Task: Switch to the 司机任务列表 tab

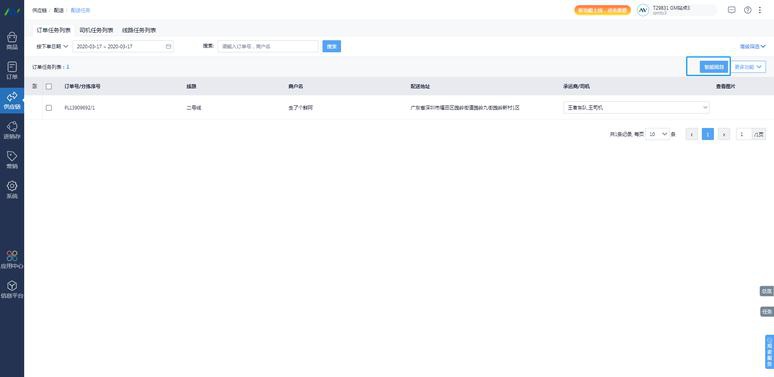Action: point(96,30)
